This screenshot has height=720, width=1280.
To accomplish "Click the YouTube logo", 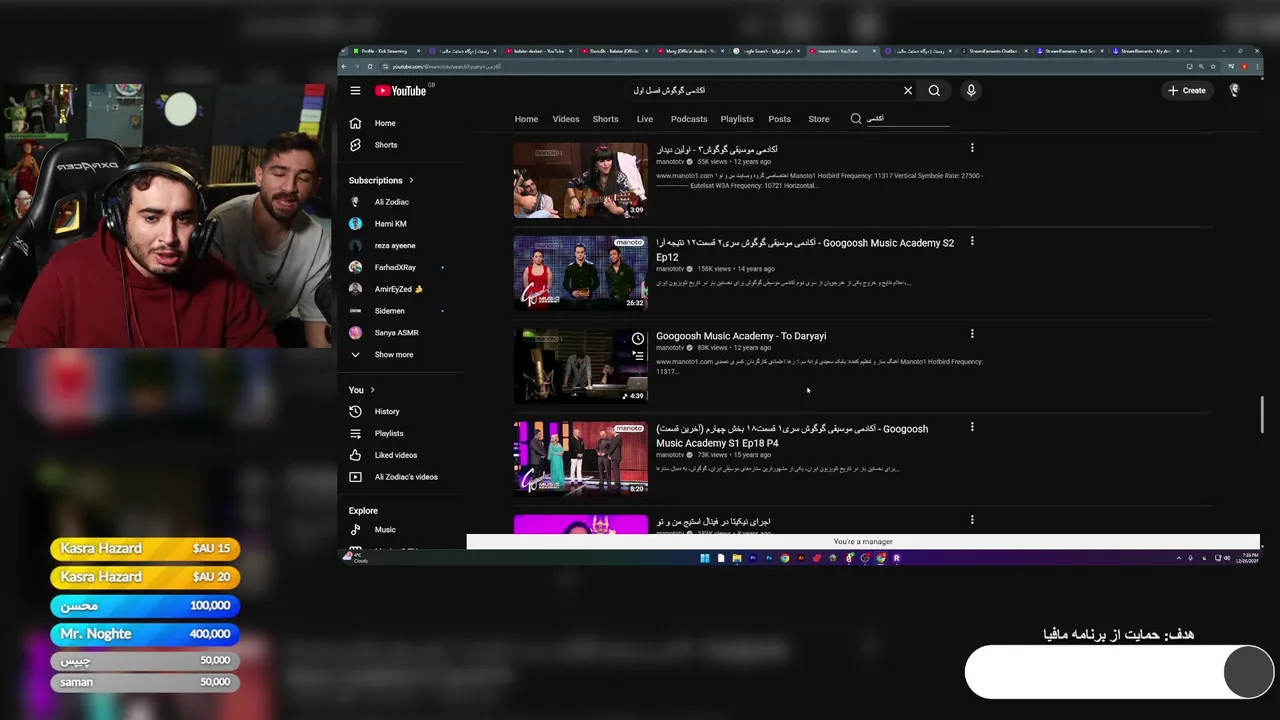I will click(401, 90).
